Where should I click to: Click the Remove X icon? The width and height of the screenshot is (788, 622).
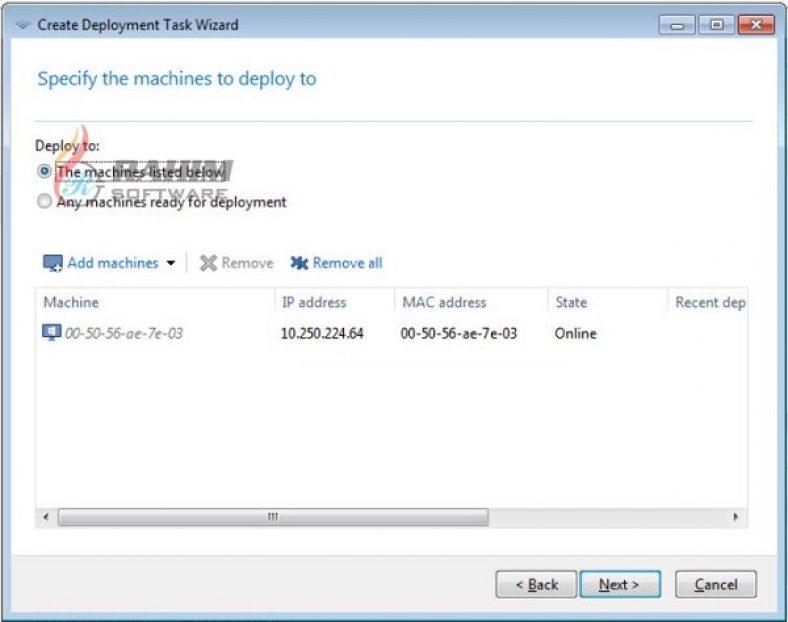coord(208,263)
